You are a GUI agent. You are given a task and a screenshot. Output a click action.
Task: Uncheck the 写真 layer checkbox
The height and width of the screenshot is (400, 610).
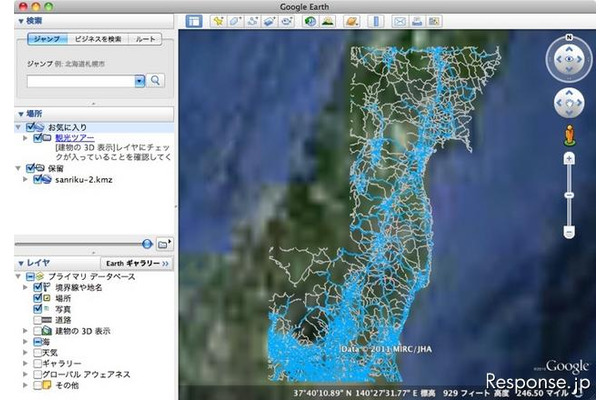37,309
